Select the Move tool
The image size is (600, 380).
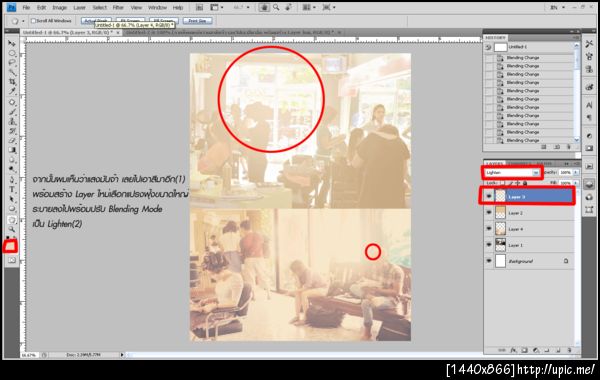[12, 44]
